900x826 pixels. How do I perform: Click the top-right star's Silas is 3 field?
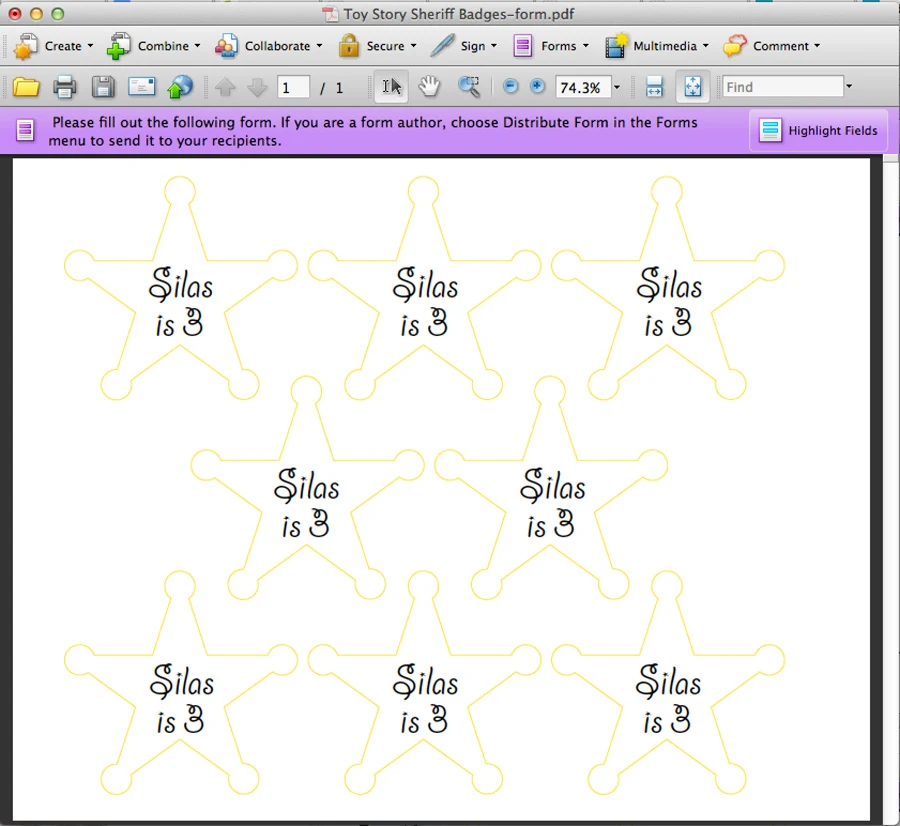point(668,302)
